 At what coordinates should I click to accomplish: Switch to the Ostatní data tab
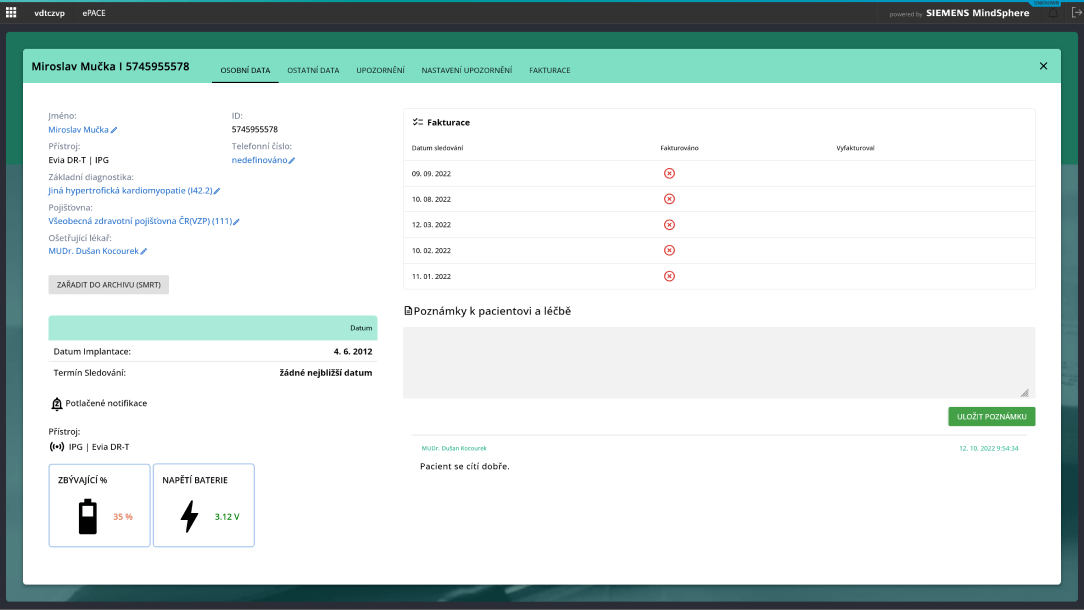313,71
